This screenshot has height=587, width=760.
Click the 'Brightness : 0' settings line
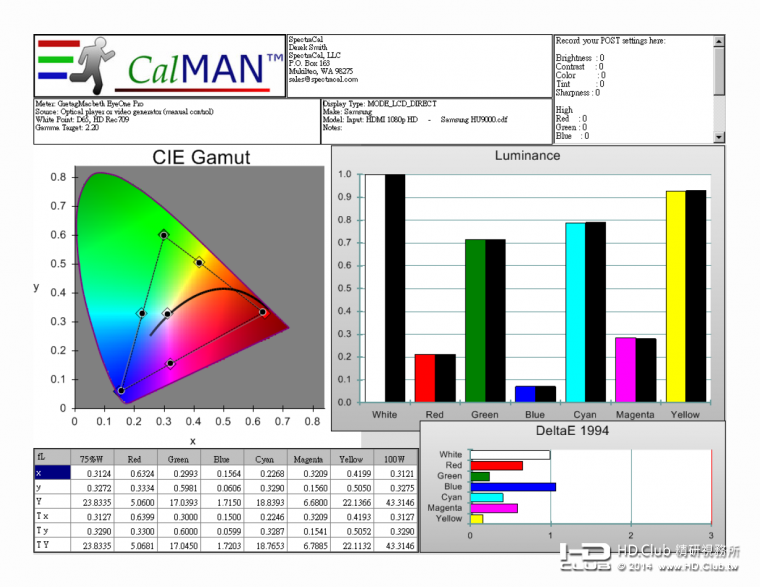pos(580,58)
